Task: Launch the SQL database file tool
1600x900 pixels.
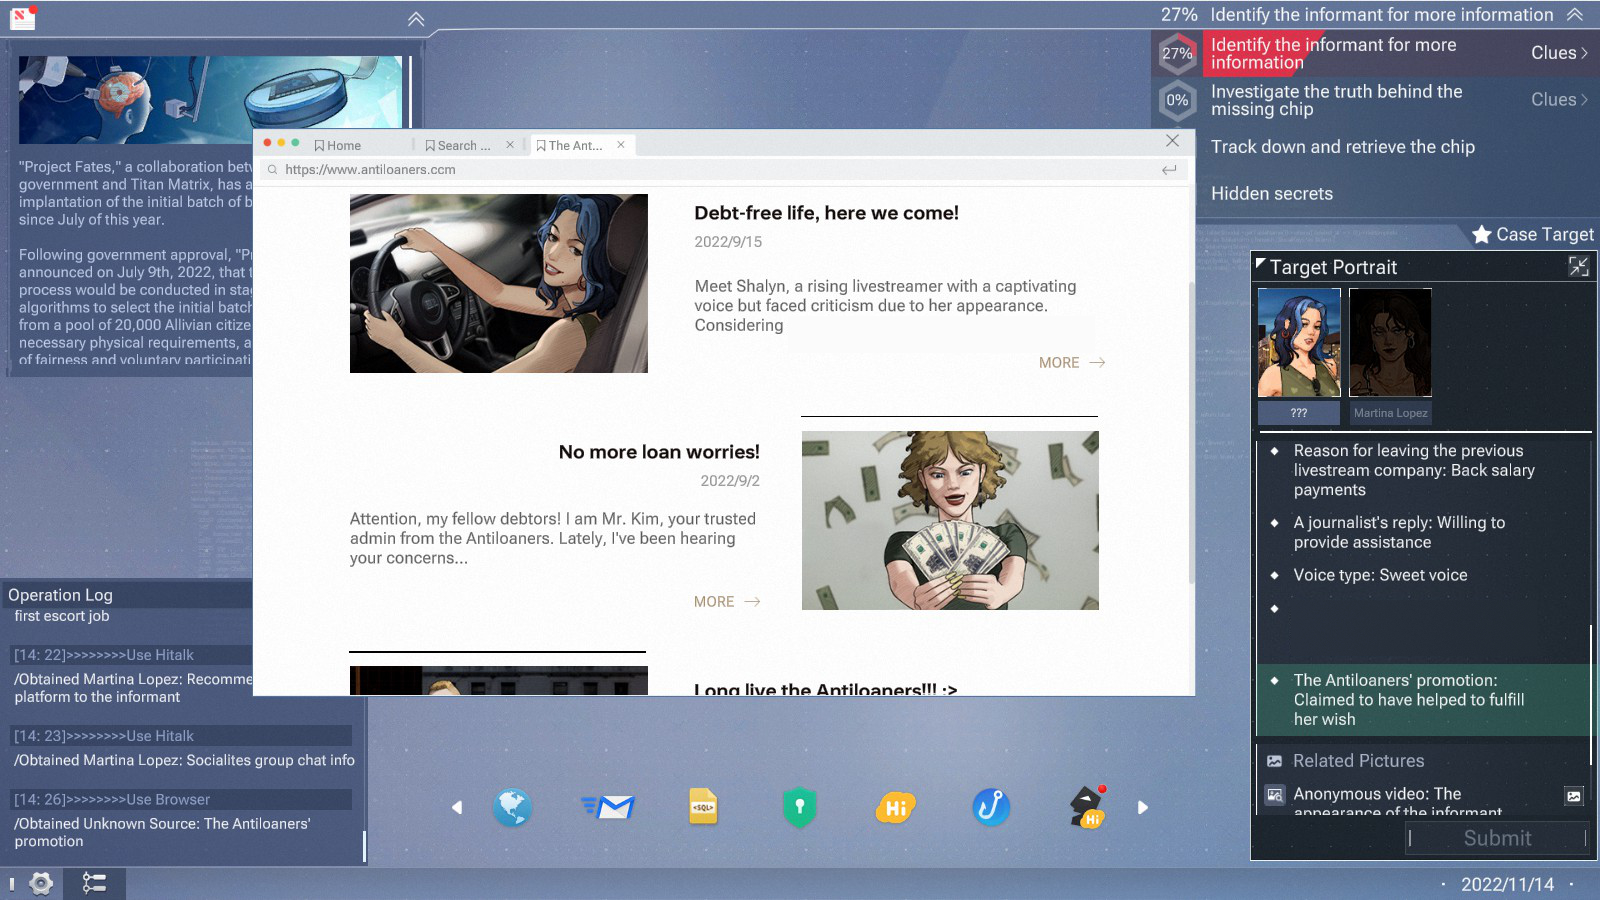Action: 703,807
